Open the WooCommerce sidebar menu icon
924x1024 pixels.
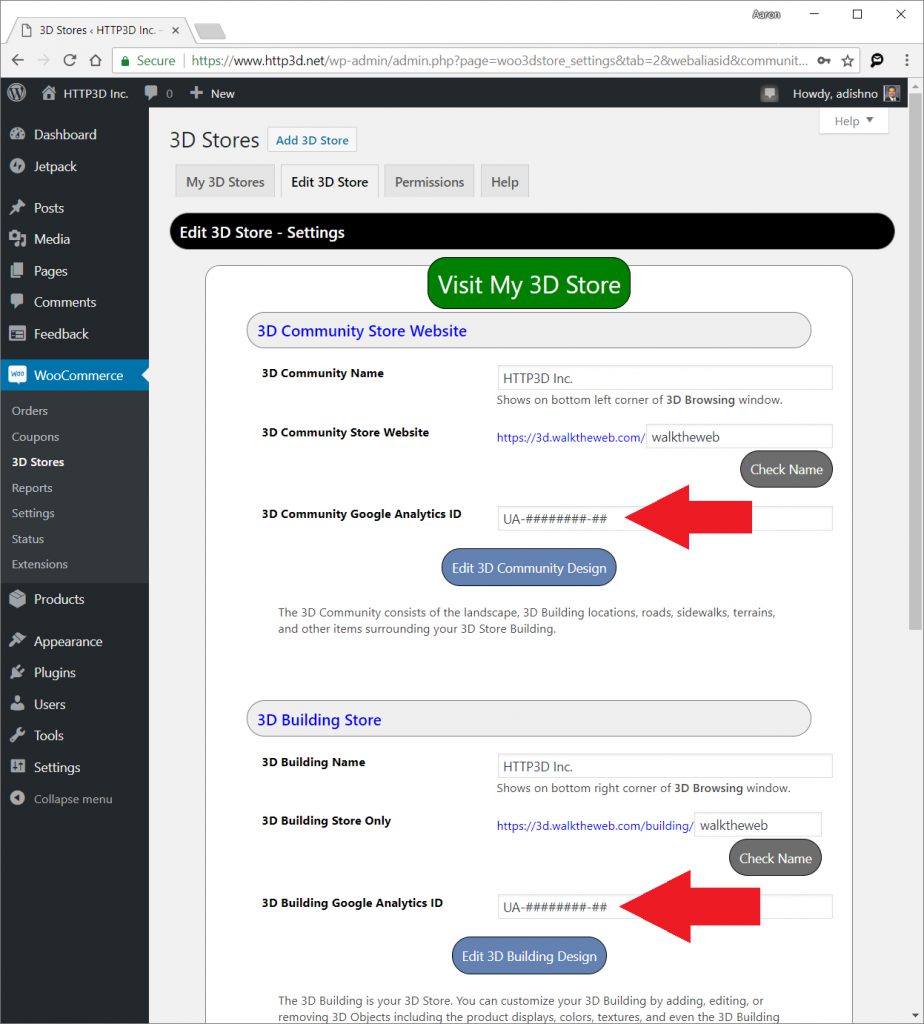19,374
